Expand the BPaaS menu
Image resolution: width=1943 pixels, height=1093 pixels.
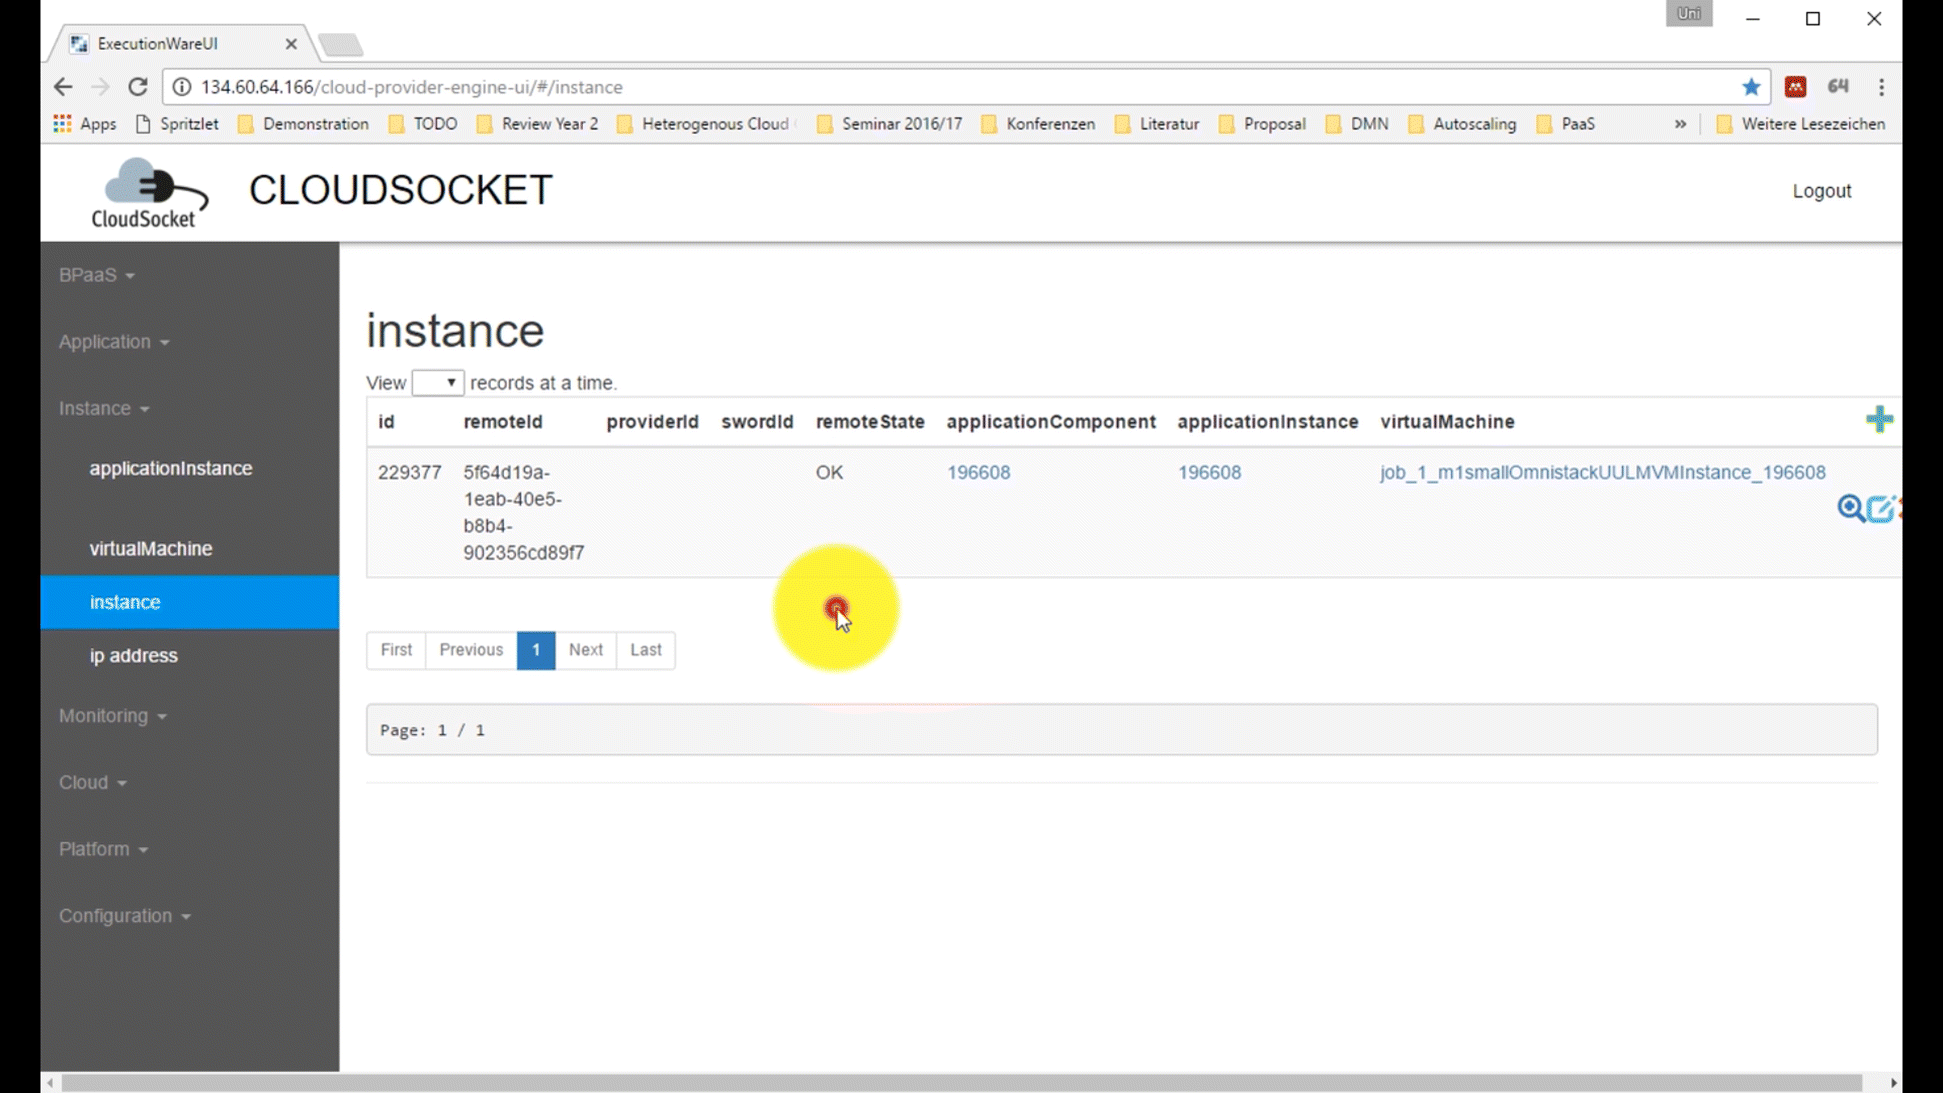(96, 275)
